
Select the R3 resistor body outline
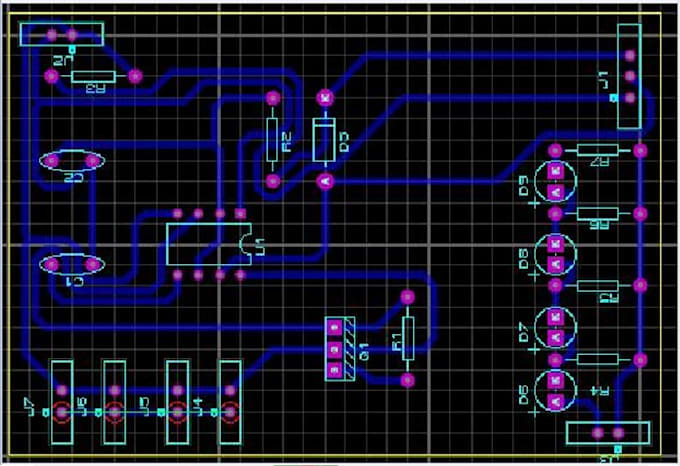coord(93,77)
